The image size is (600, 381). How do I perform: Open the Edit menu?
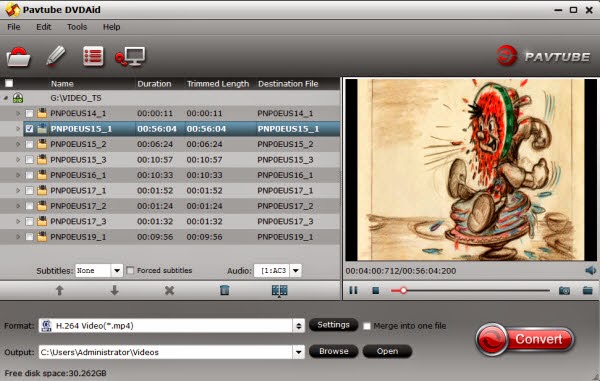[x=44, y=27]
